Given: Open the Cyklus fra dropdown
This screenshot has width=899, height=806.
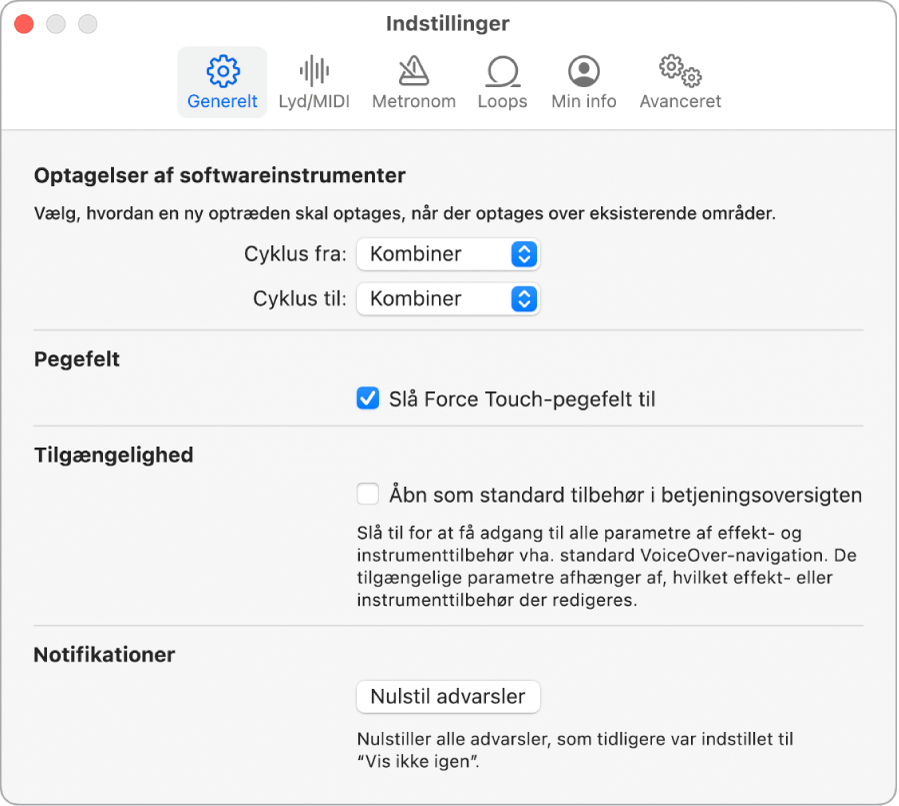Looking at the screenshot, I should coord(448,254).
